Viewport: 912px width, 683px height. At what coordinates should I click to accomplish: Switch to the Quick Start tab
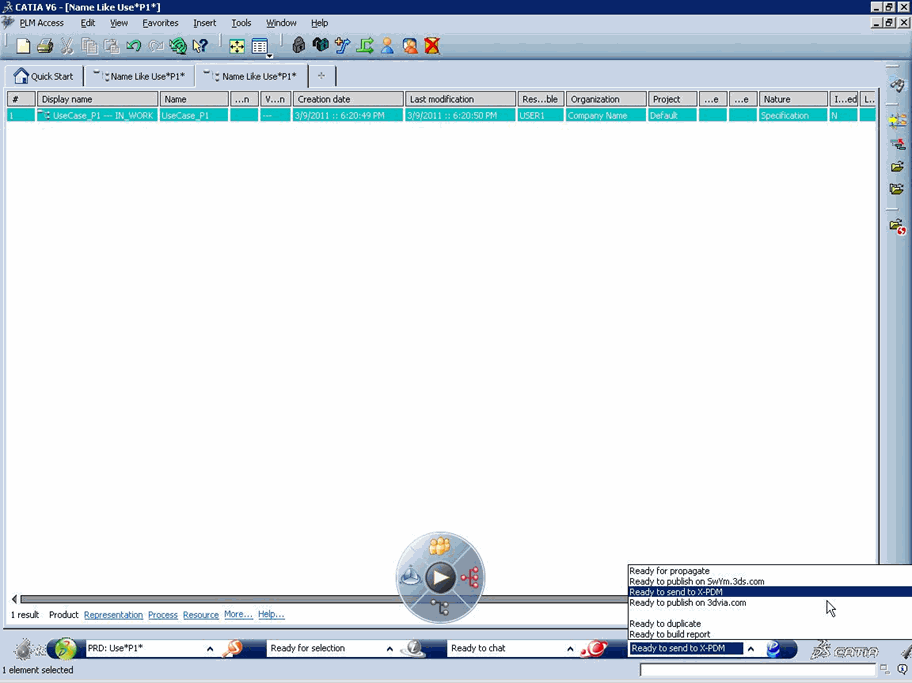click(44, 76)
